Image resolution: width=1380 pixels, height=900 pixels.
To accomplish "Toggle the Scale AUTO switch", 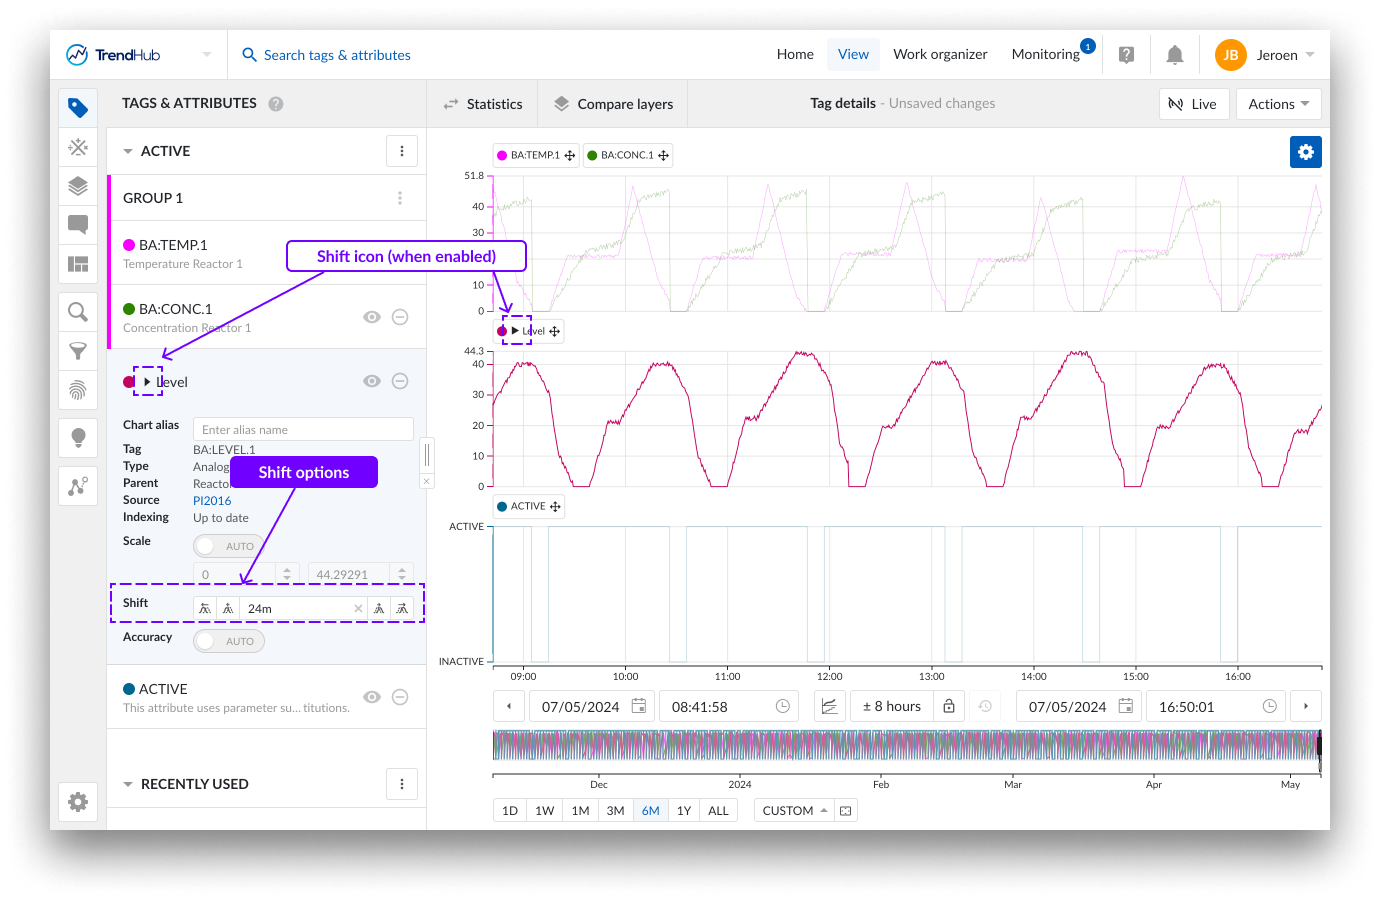I will click(x=228, y=546).
